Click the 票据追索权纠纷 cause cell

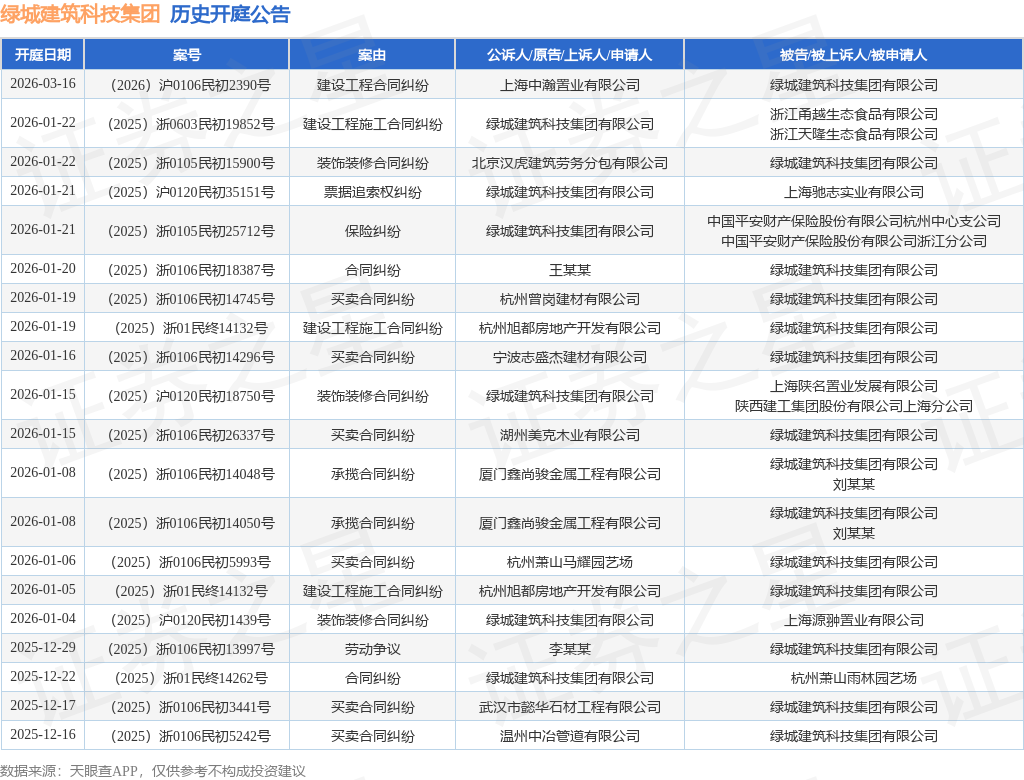372,192
